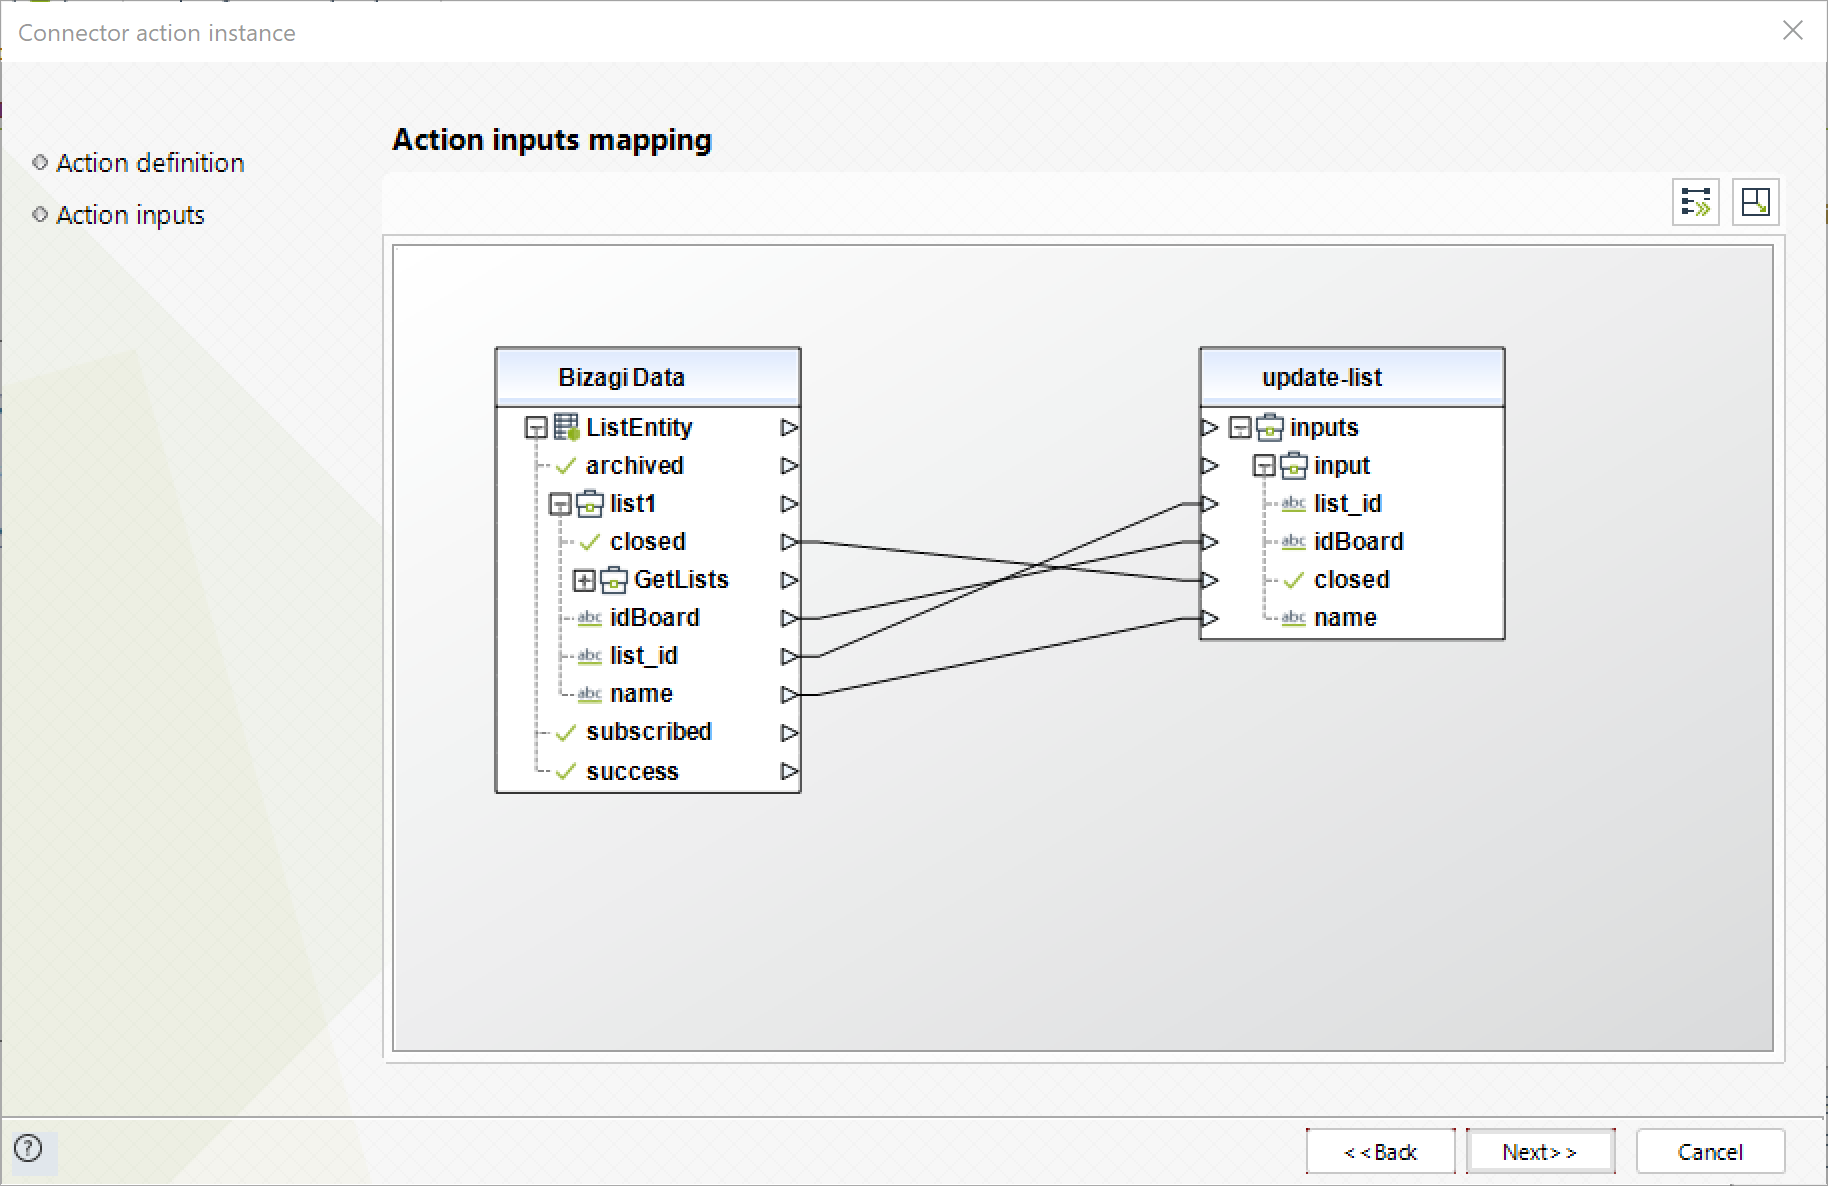Screen dimensions: 1828x1186
Task: Select the list1 briefcase icon
Action: click(x=590, y=503)
